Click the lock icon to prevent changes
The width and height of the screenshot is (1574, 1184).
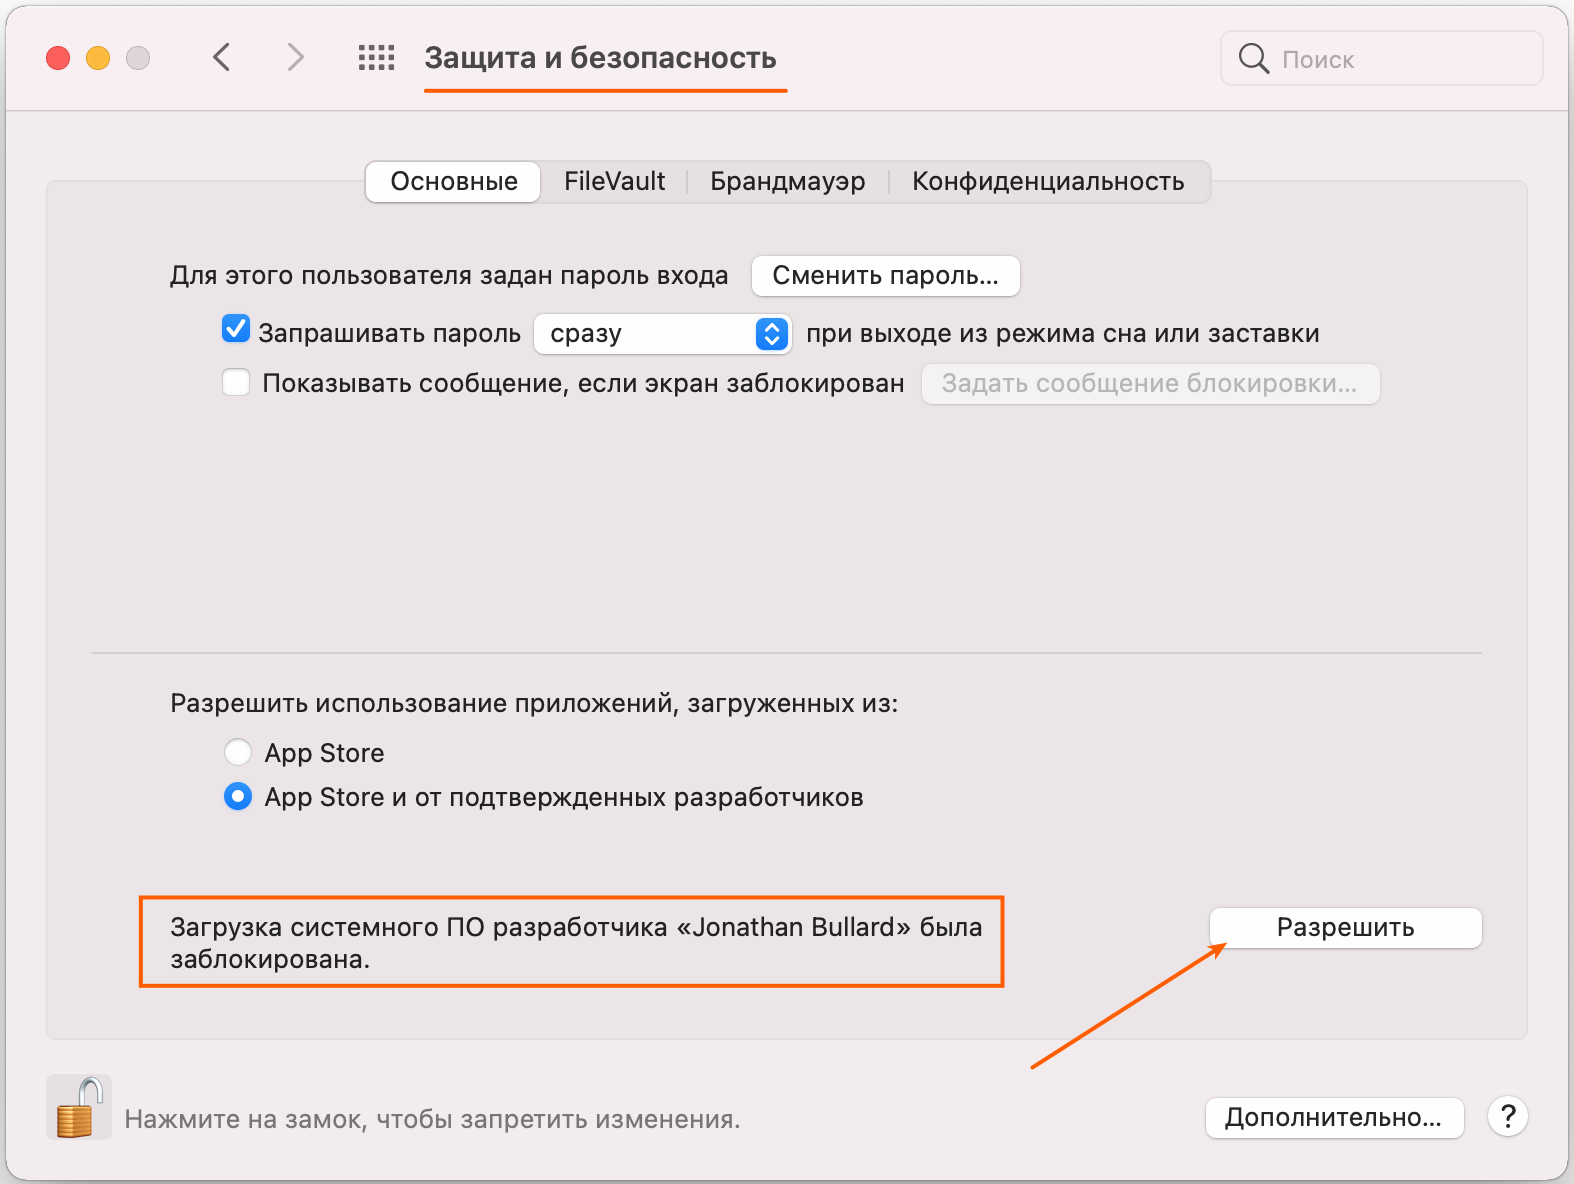click(79, 1108)
